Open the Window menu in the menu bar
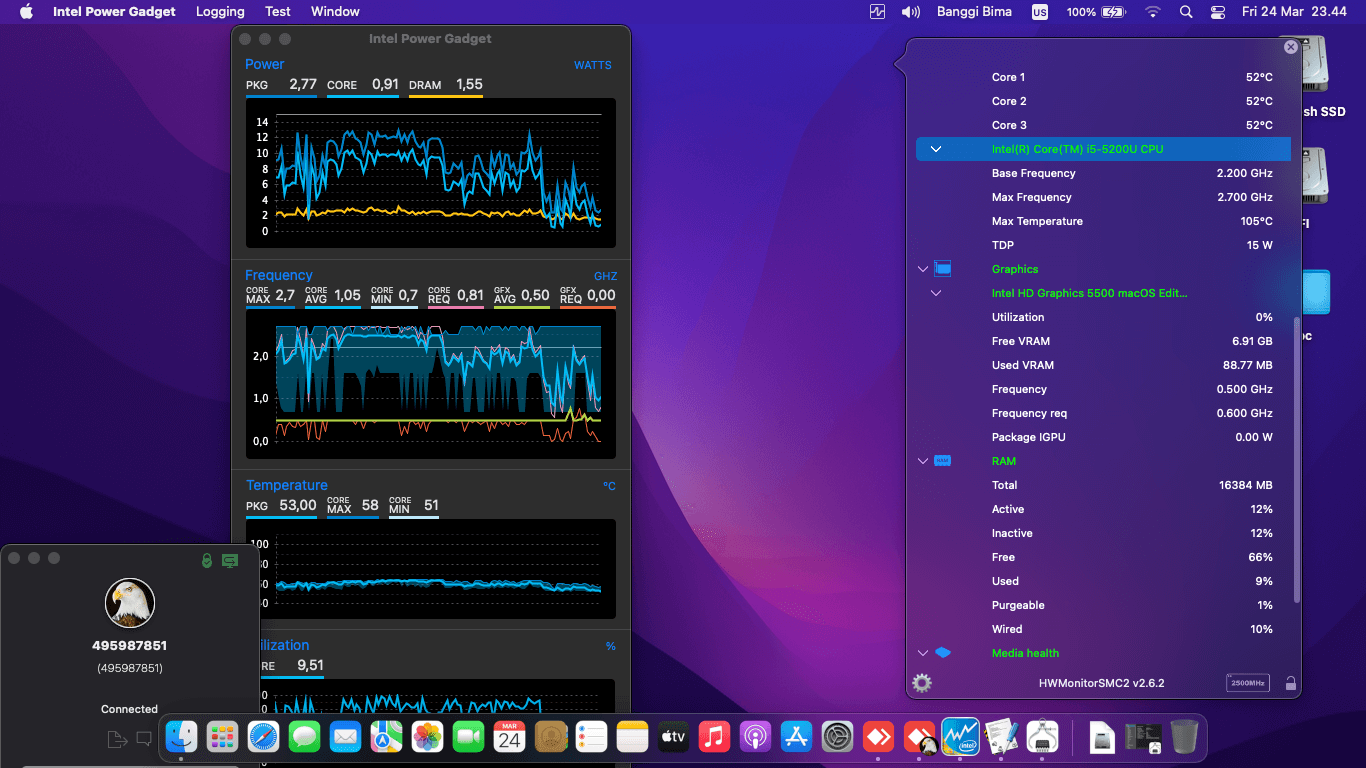 pos(335,11)
